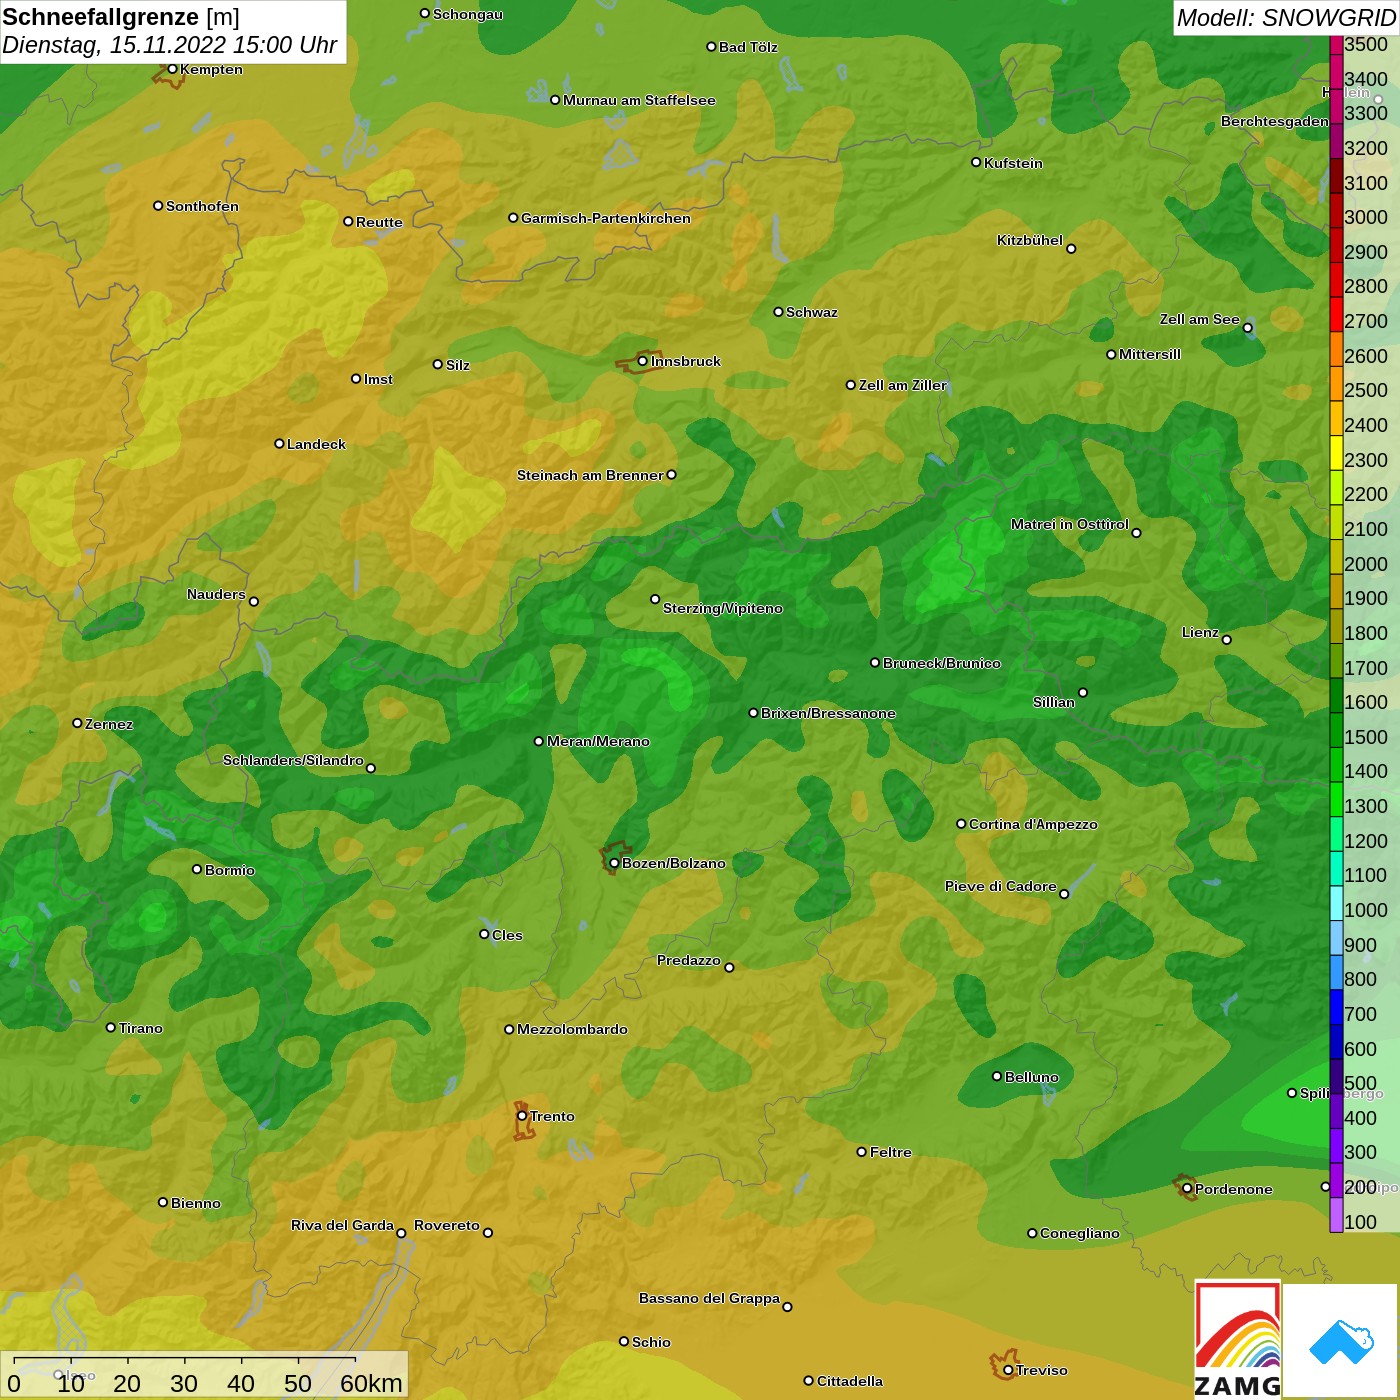Click the 'Modell: SNOWGRID' label
This screenshot has height=1400, width=1400.
(x=1286, y=18)
